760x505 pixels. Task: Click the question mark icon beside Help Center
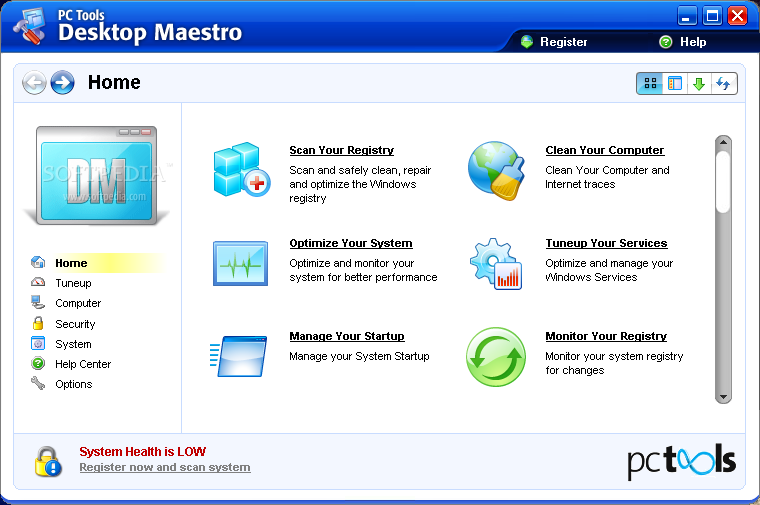click(38, 363)
